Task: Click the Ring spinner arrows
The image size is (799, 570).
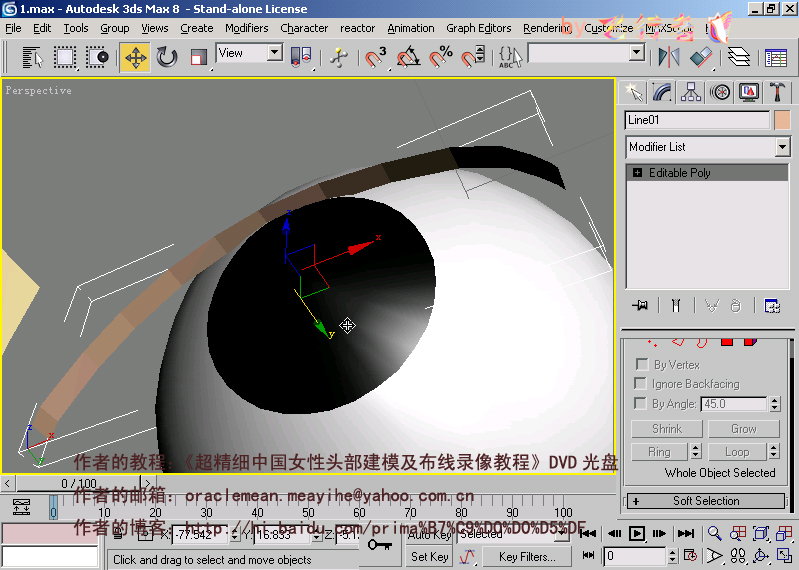Action: coord(696,452)
